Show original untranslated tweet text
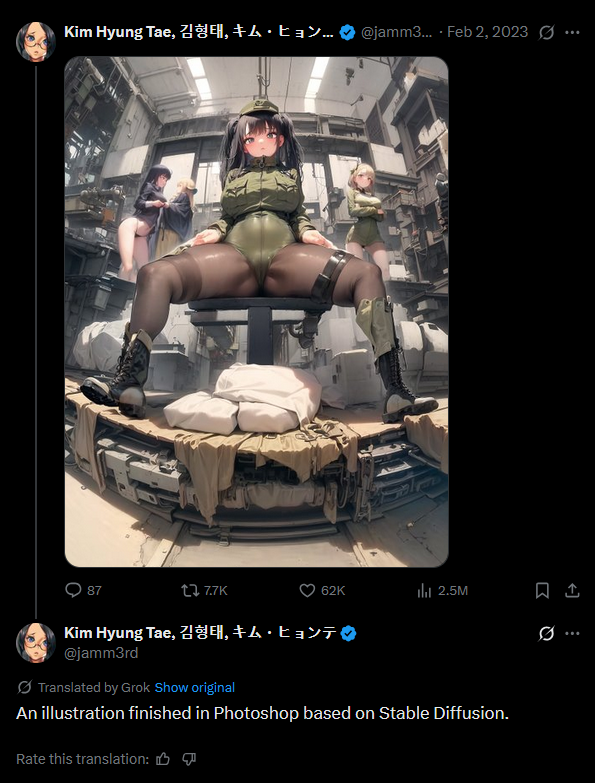This screenshot has height=783, width=595. point(195,688)
